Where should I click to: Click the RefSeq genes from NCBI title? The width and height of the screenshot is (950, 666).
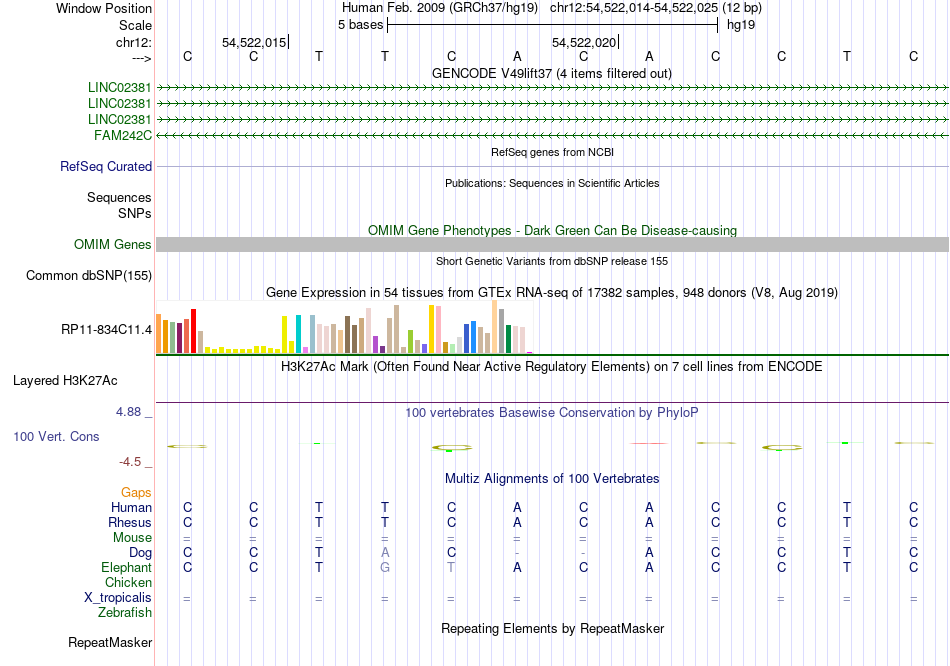552,152
